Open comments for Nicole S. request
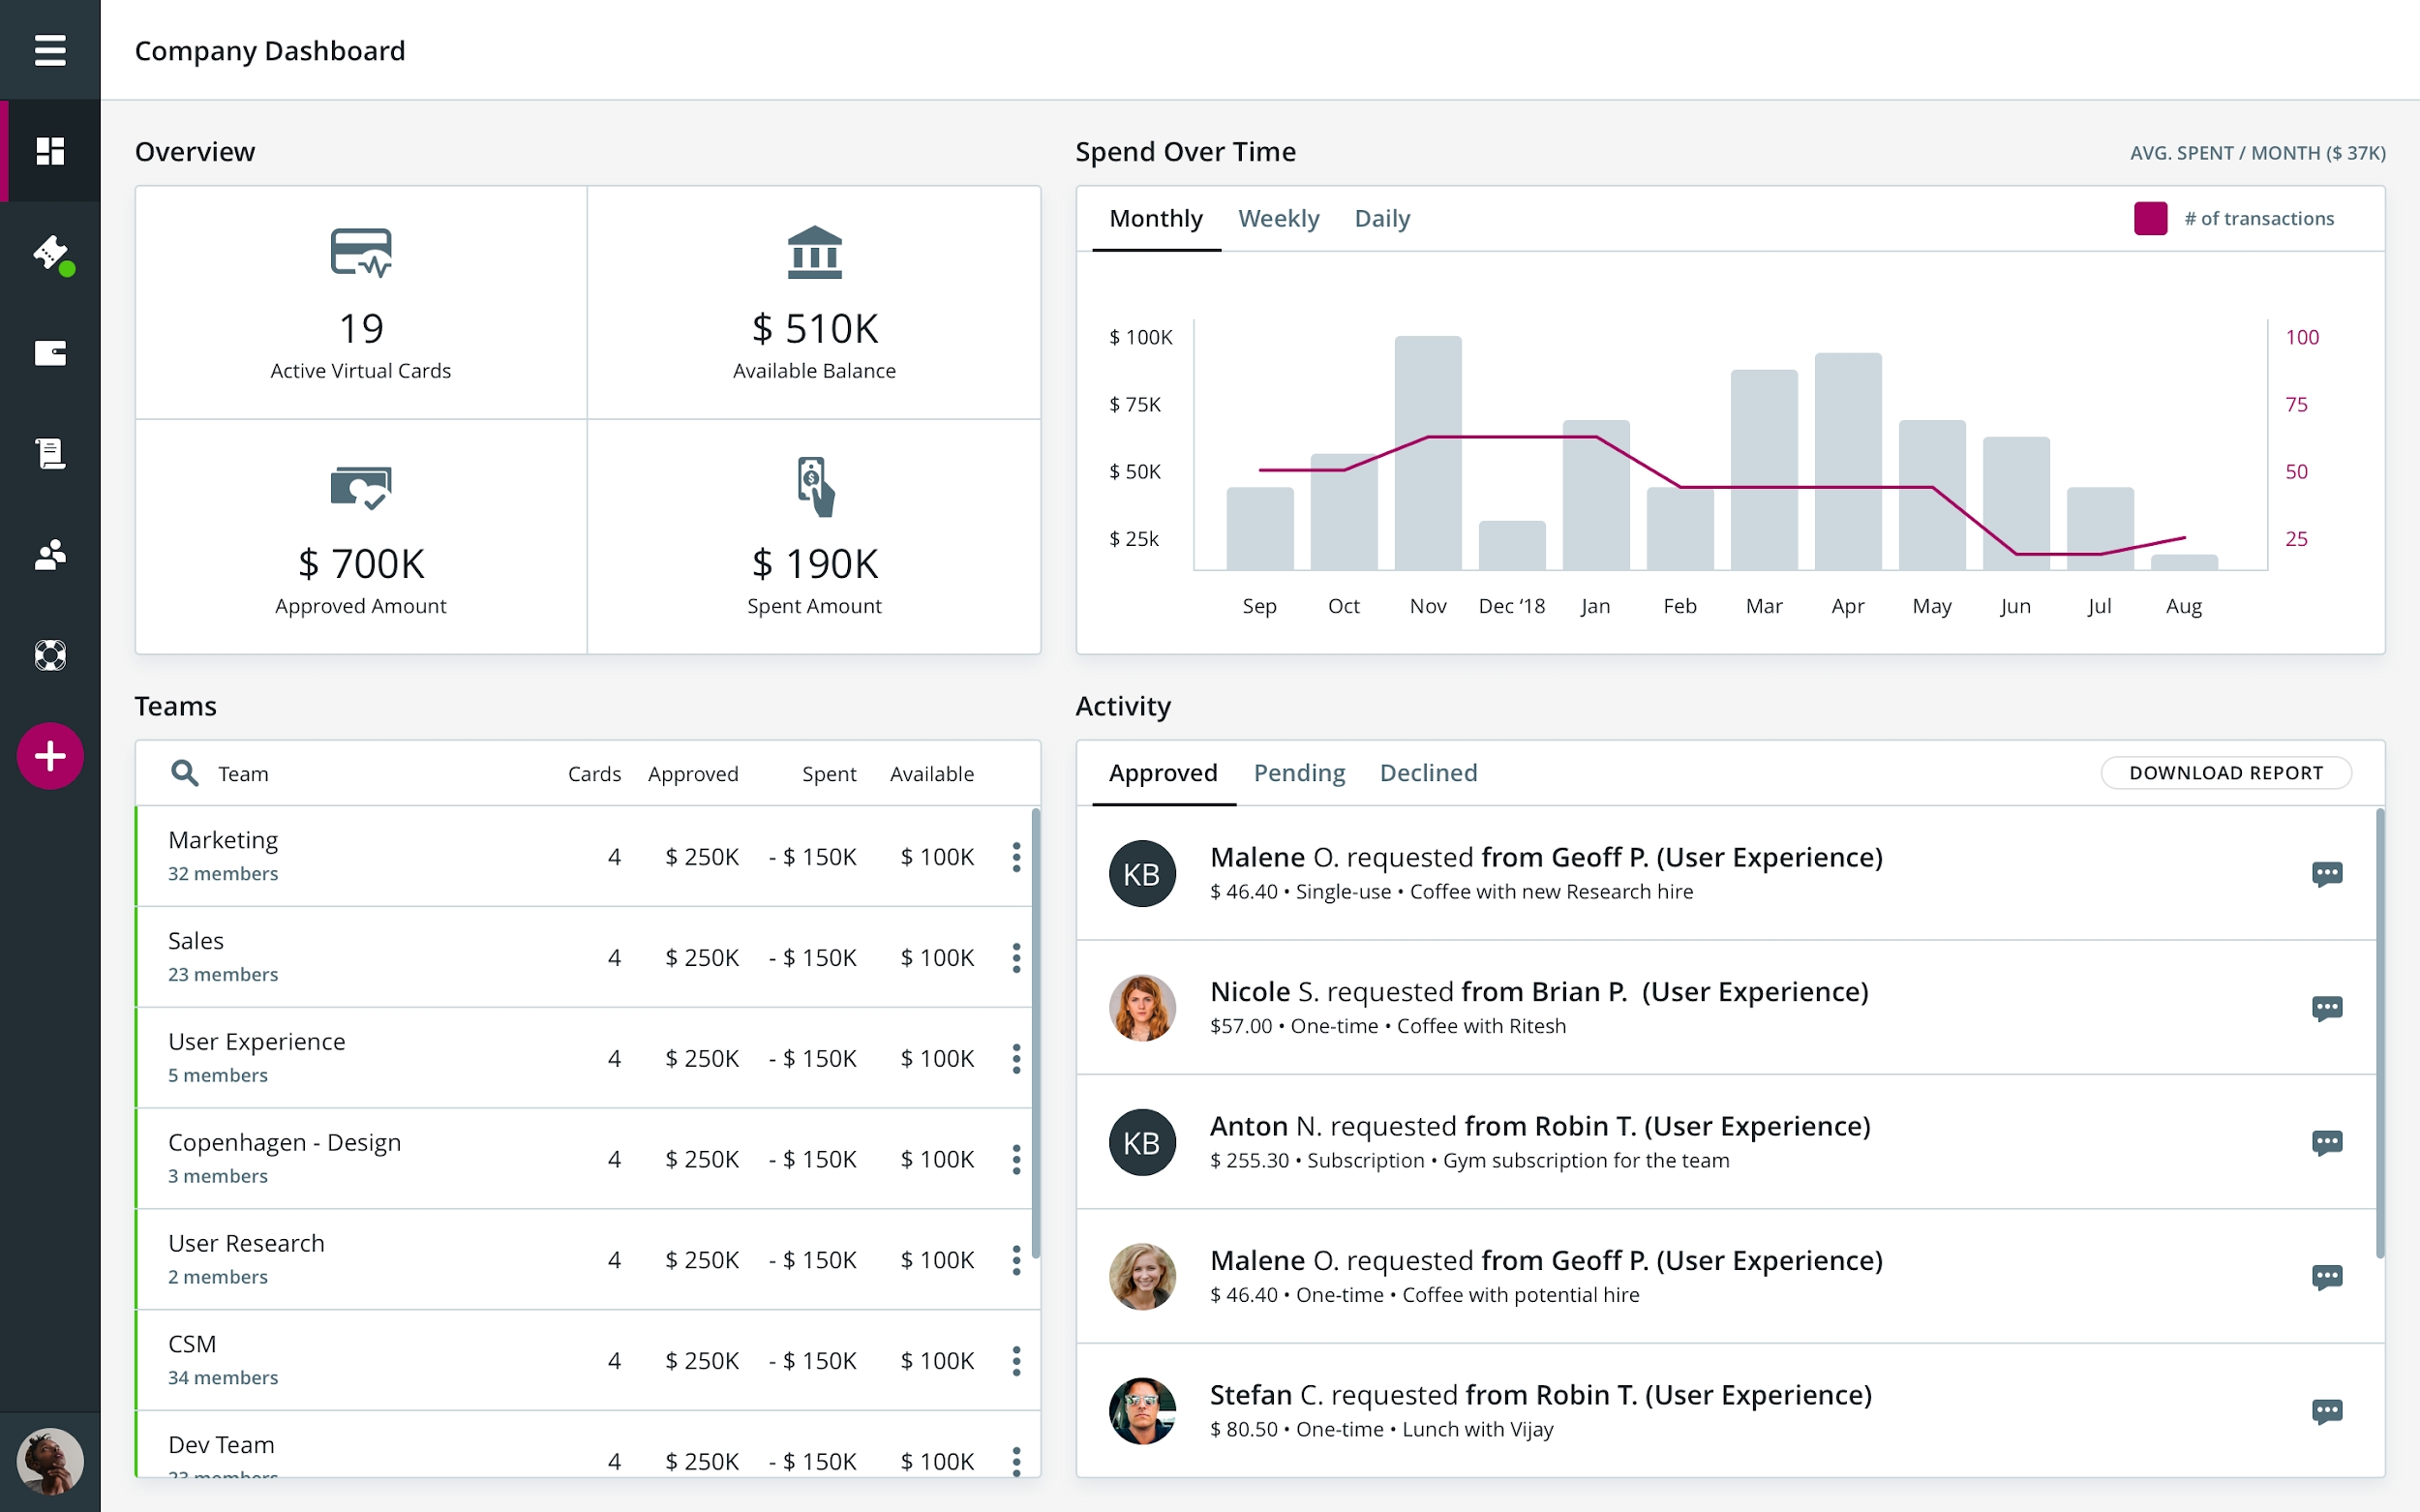 2327,1008
